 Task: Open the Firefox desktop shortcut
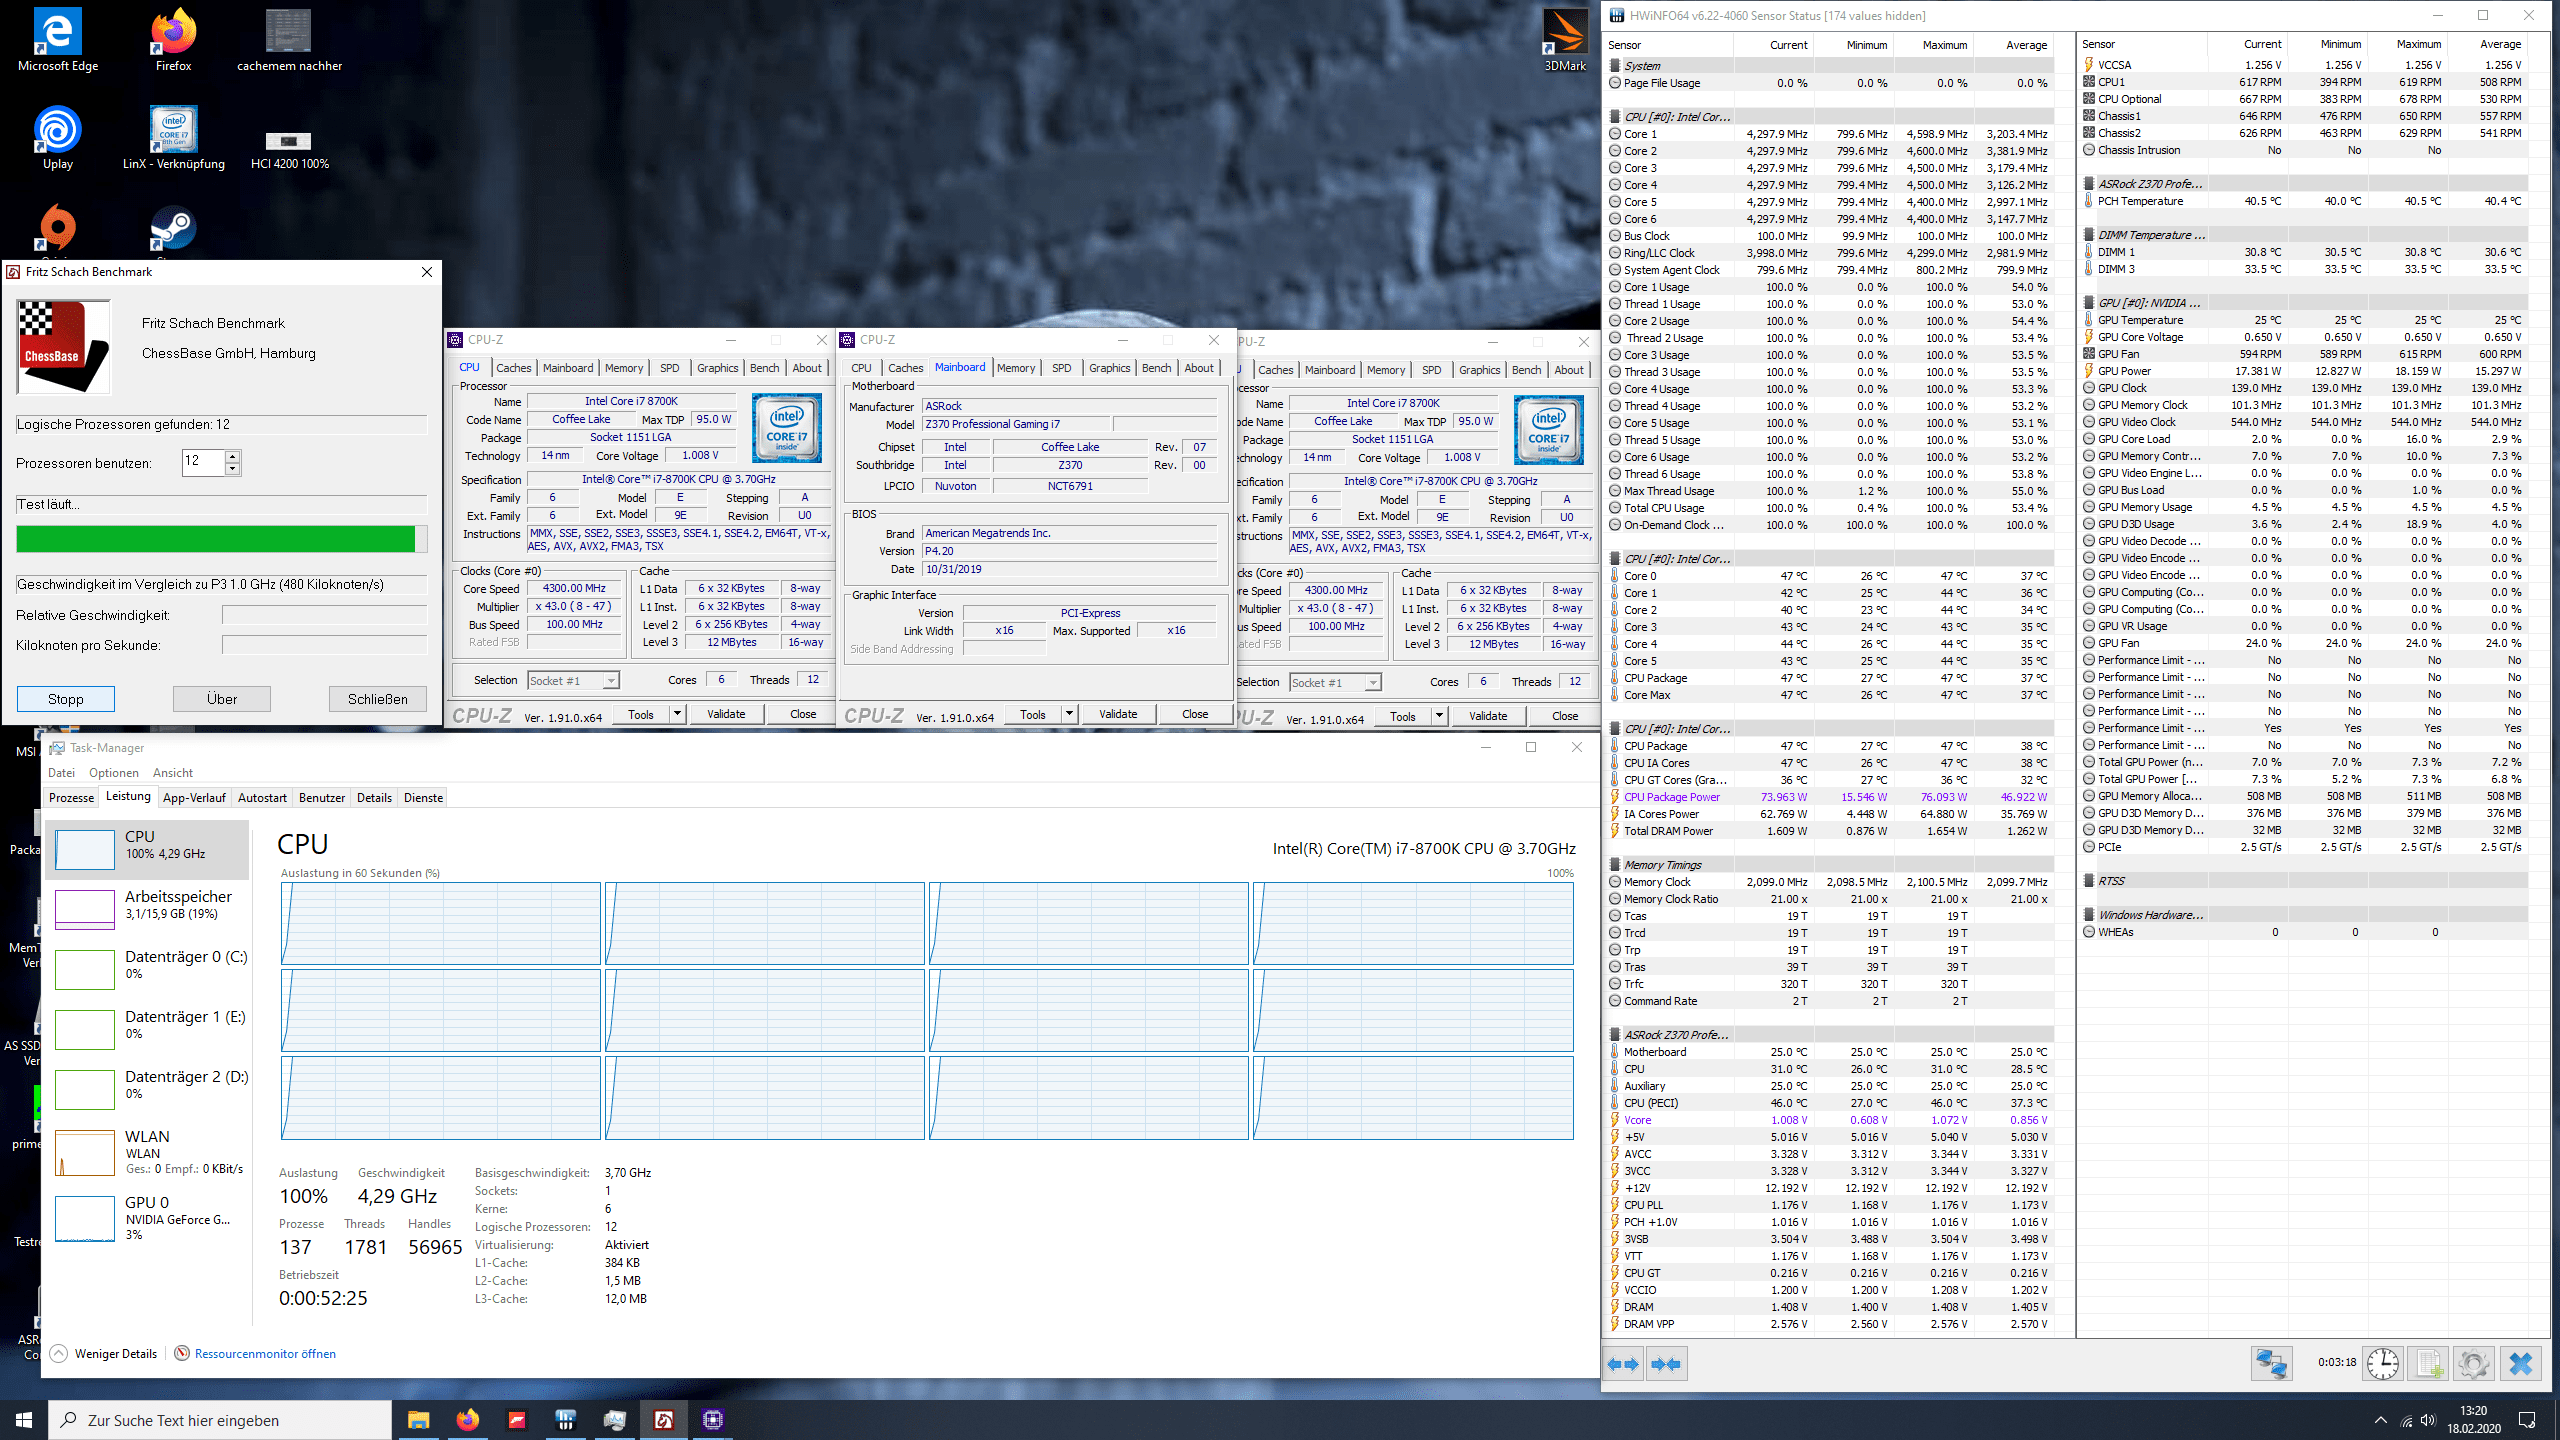coord(173,40)
